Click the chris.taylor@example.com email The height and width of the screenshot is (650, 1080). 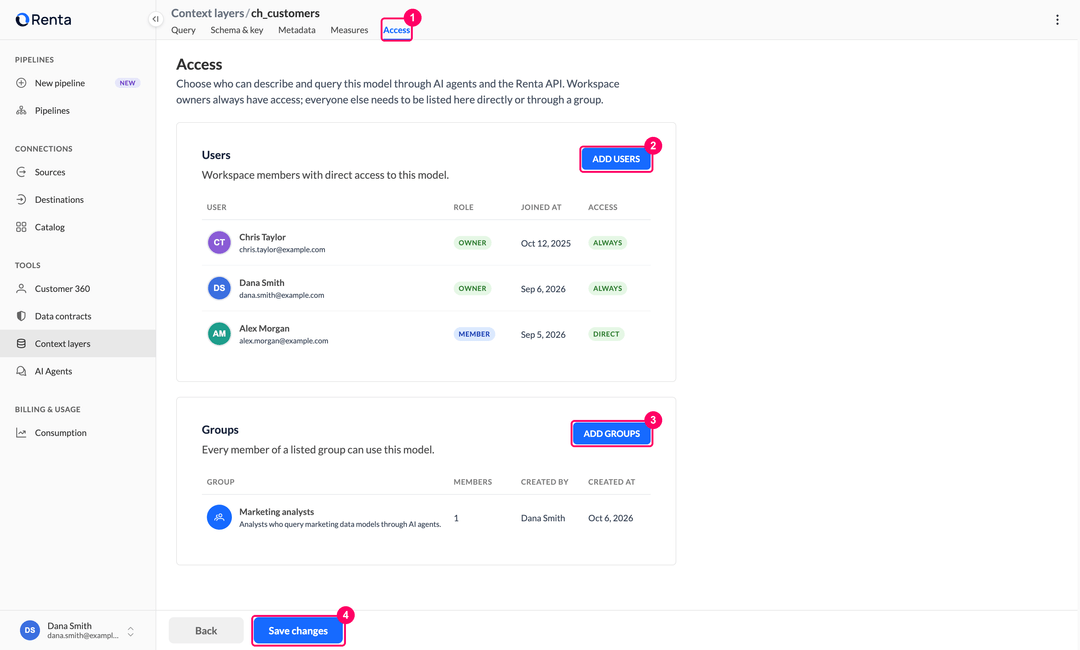tap(282, 250)
